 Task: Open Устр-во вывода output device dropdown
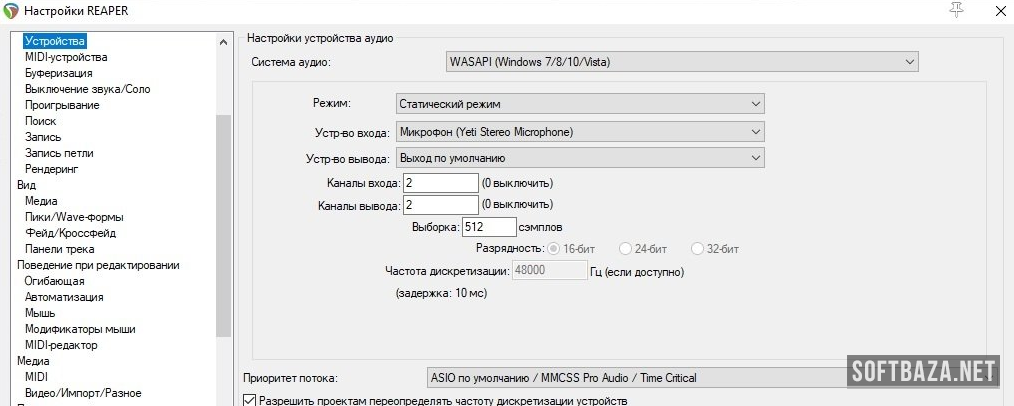tap(579, 158)
